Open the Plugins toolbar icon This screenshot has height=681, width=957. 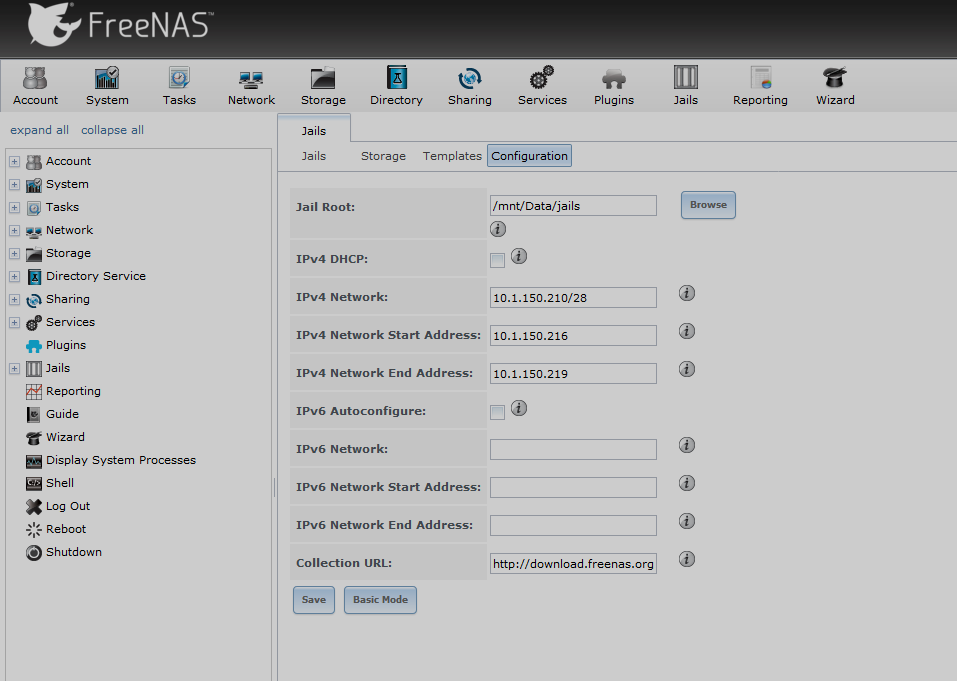coord(614,86)
